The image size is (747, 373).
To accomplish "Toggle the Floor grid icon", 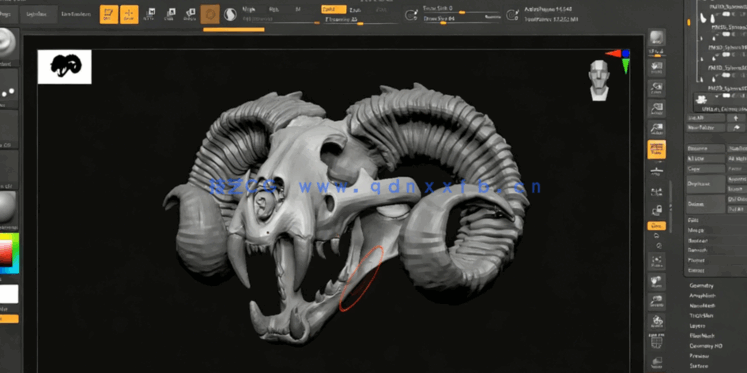I will click(x=657, y=171).
